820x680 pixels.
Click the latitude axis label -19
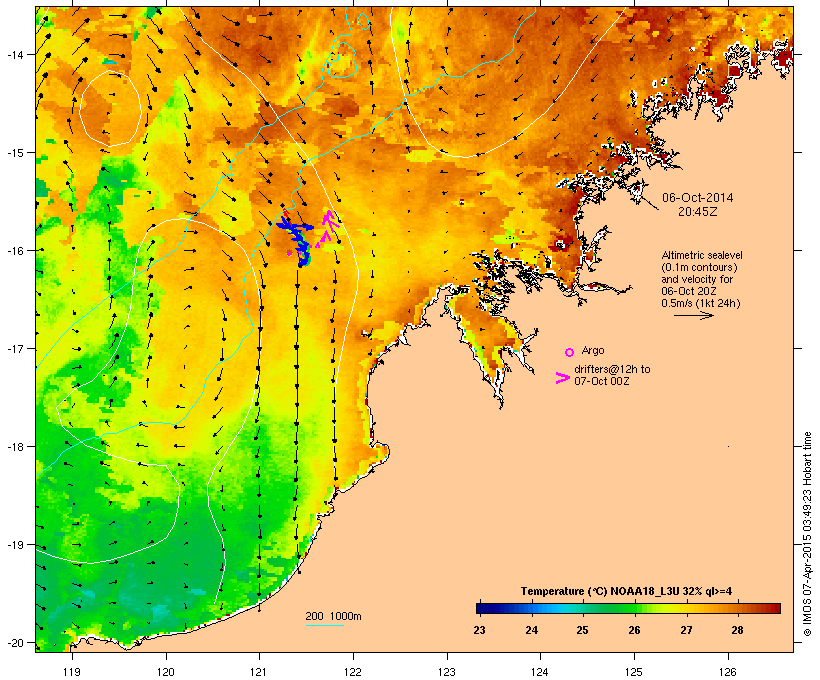[14, 545]
